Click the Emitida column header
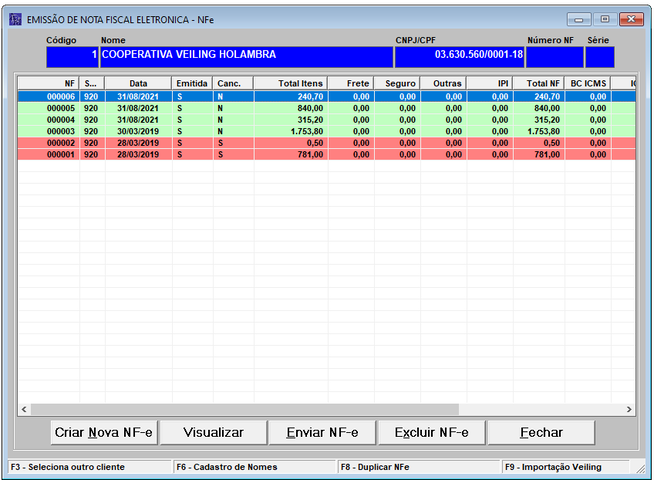 tap(191, 83)
